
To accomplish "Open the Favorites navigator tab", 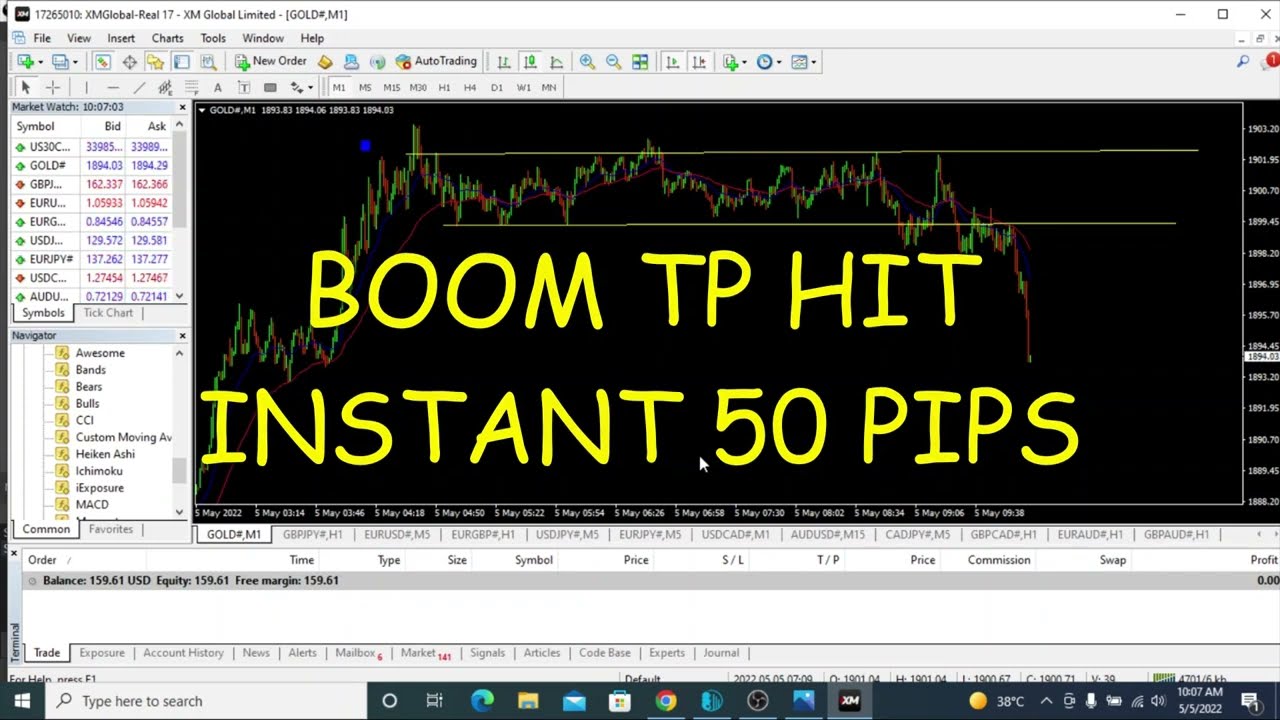I will [111, 529].
